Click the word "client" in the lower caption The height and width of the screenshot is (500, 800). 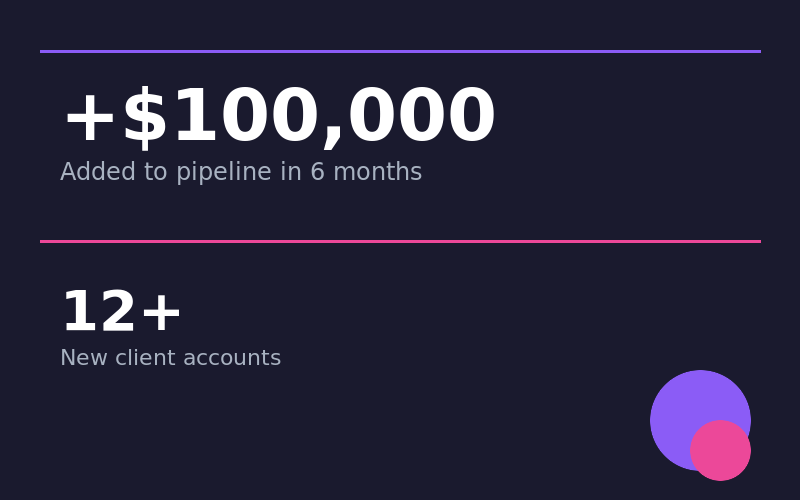142,359
